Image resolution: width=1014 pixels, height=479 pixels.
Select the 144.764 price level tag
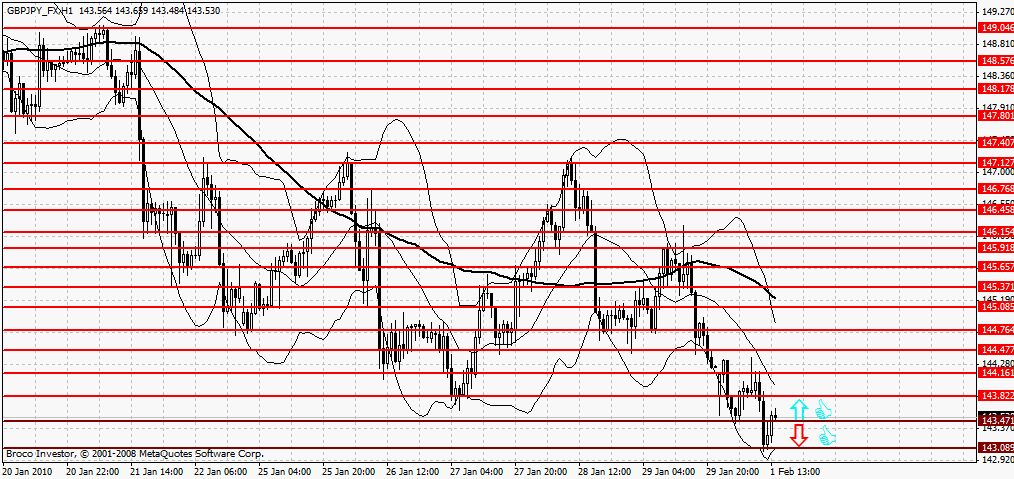[x=994, y=329]
